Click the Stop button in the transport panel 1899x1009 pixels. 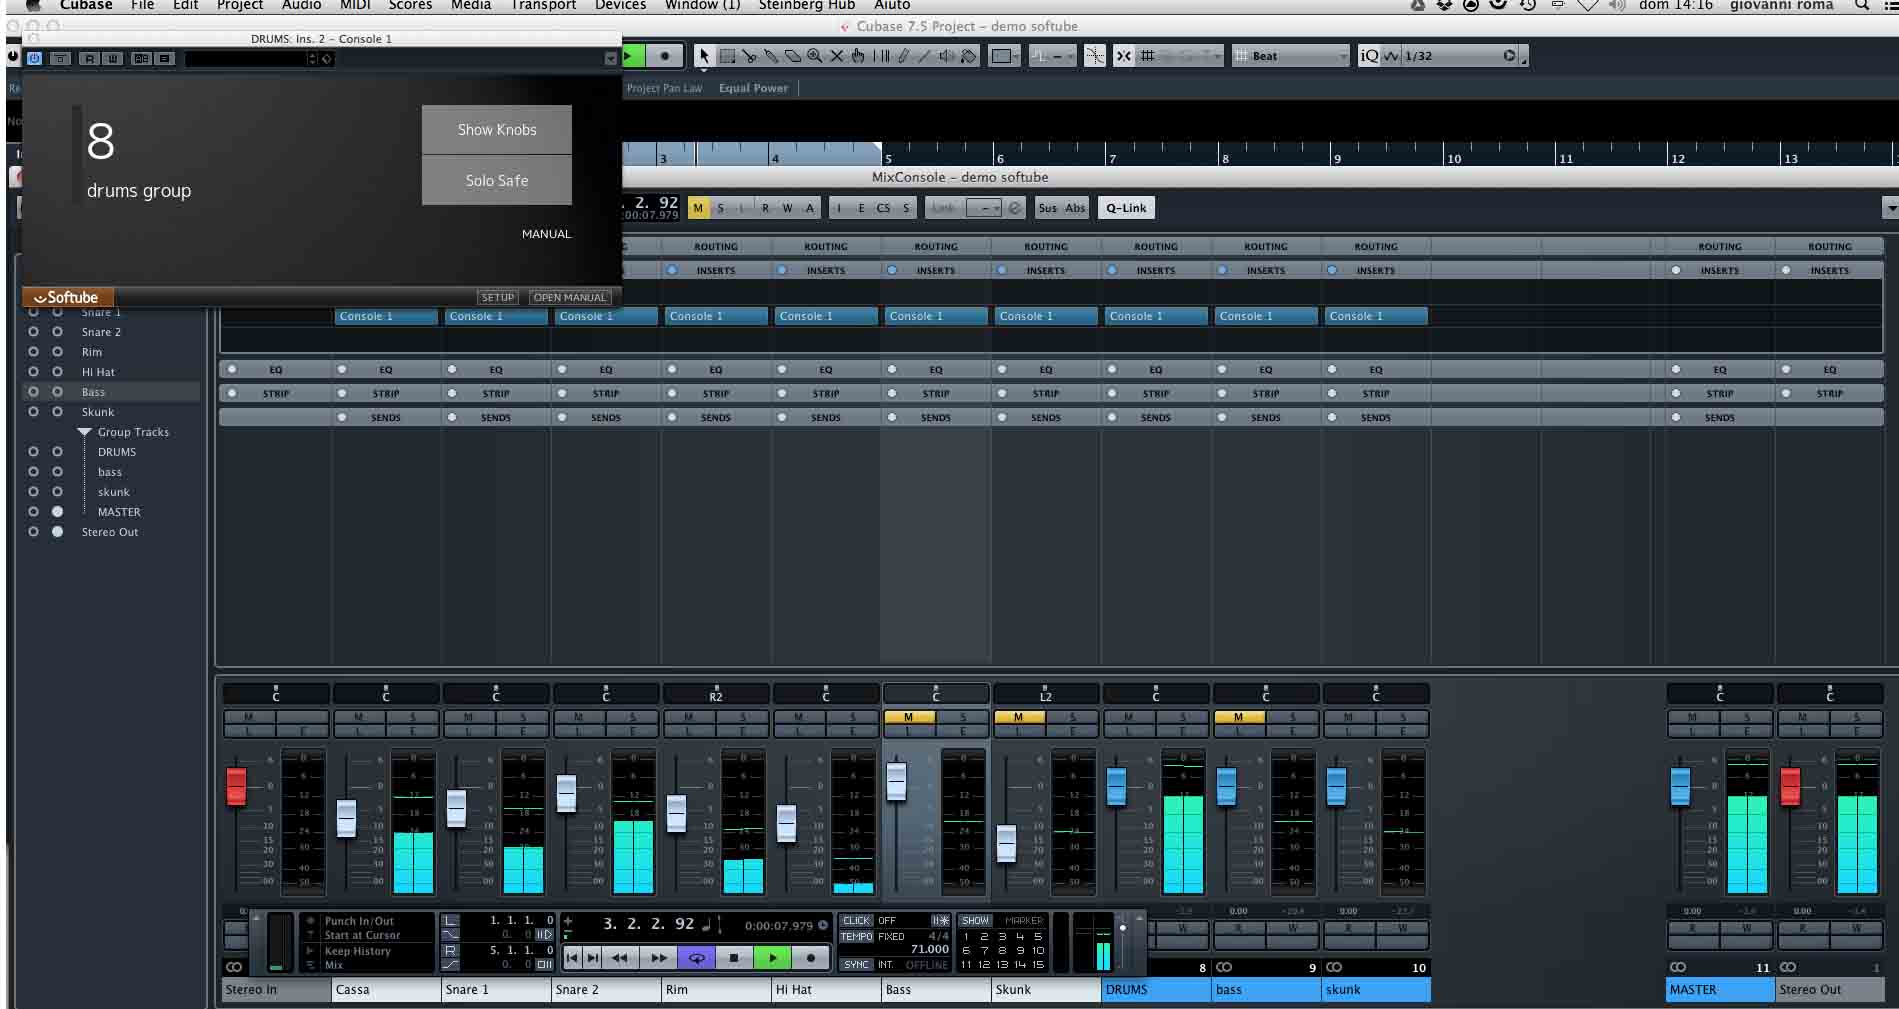734,958
